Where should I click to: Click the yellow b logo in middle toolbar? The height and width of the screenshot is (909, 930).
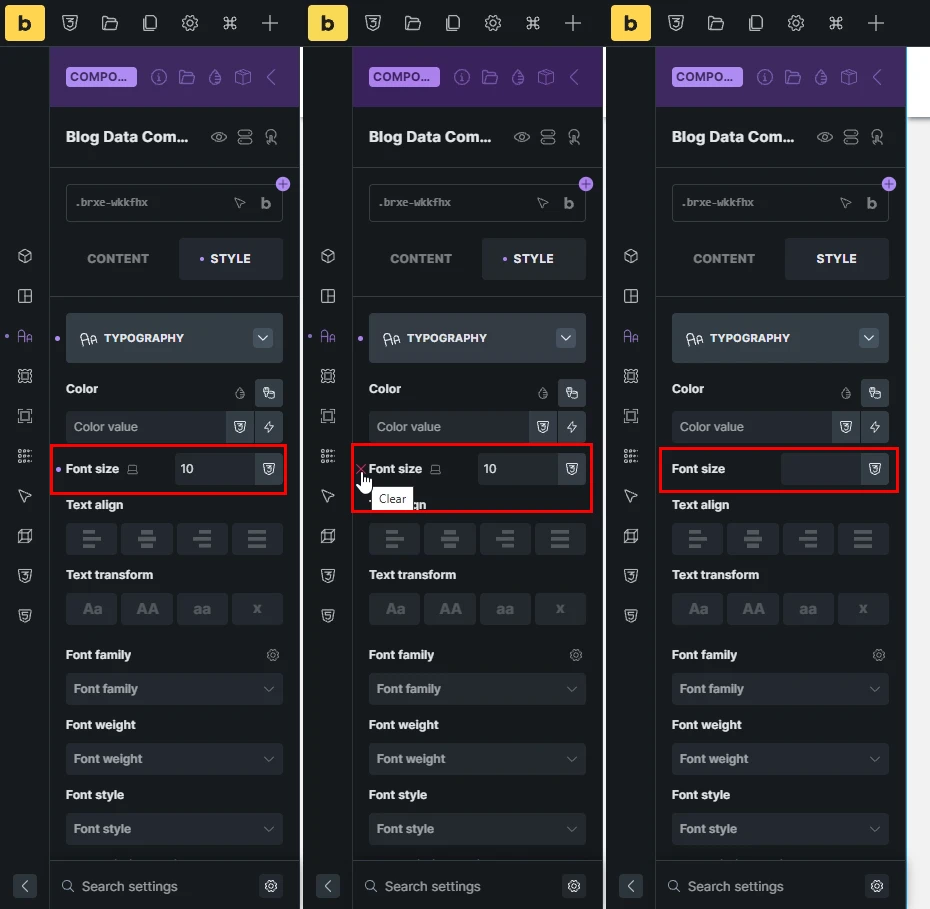click(x=327, y=23)
